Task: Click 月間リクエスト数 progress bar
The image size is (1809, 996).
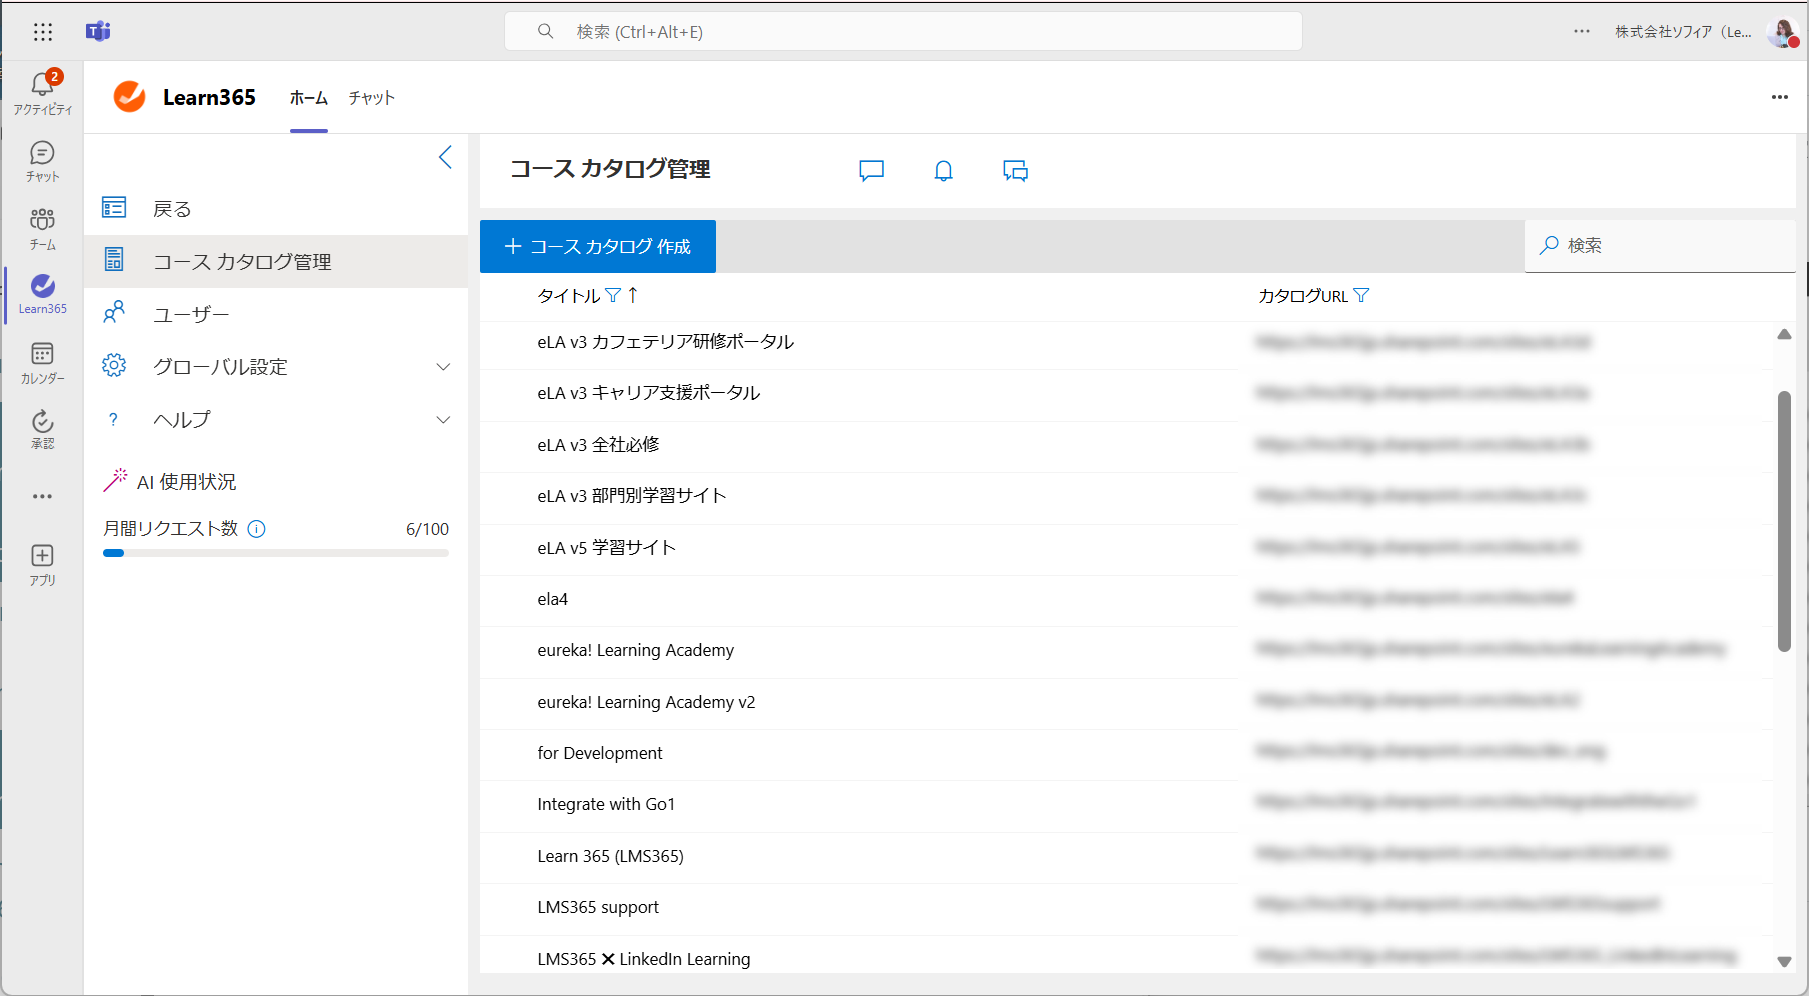Action: [x=276, y=553]
